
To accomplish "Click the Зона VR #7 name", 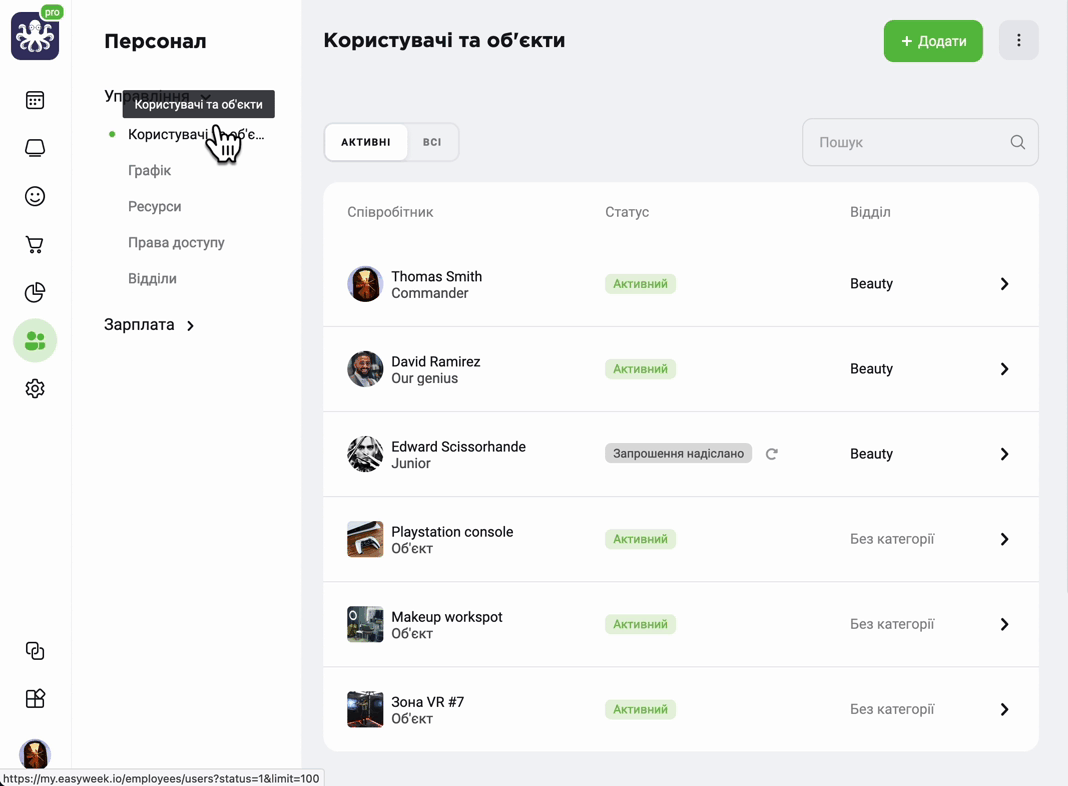I will [428, 702].
